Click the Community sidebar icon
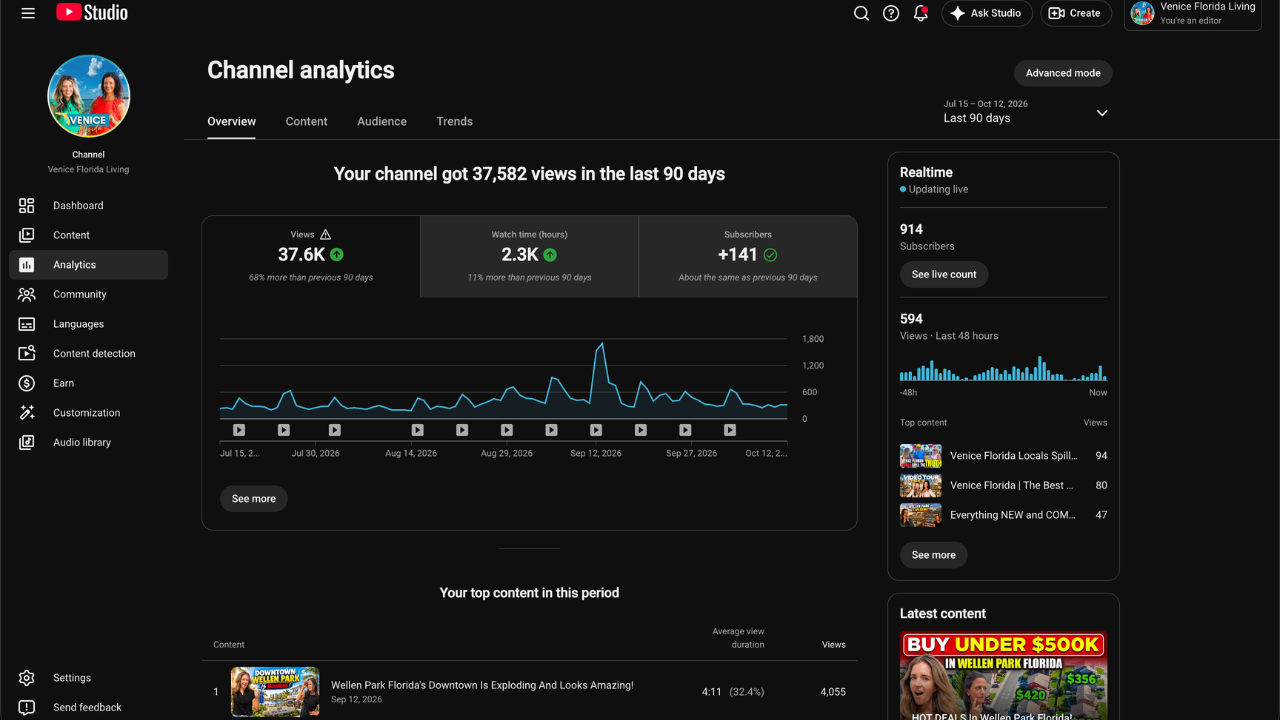The image size is (1280, 720). coord(27,294)
